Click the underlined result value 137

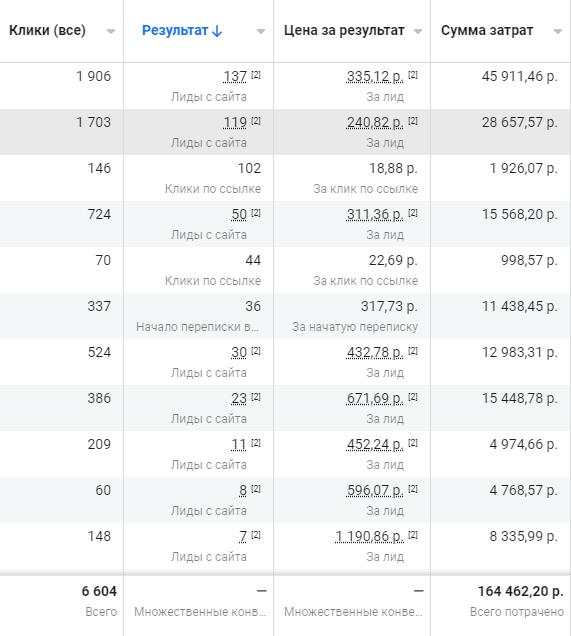(235, 76)
